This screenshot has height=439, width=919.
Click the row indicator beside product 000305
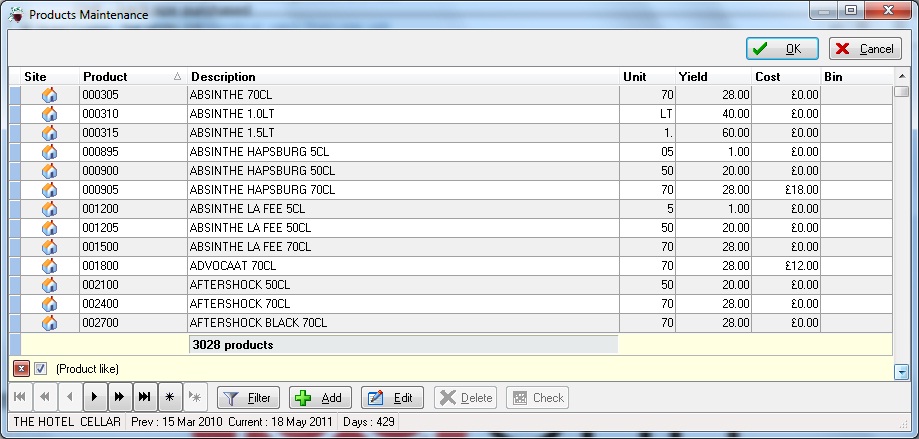[x=15, y=95]
